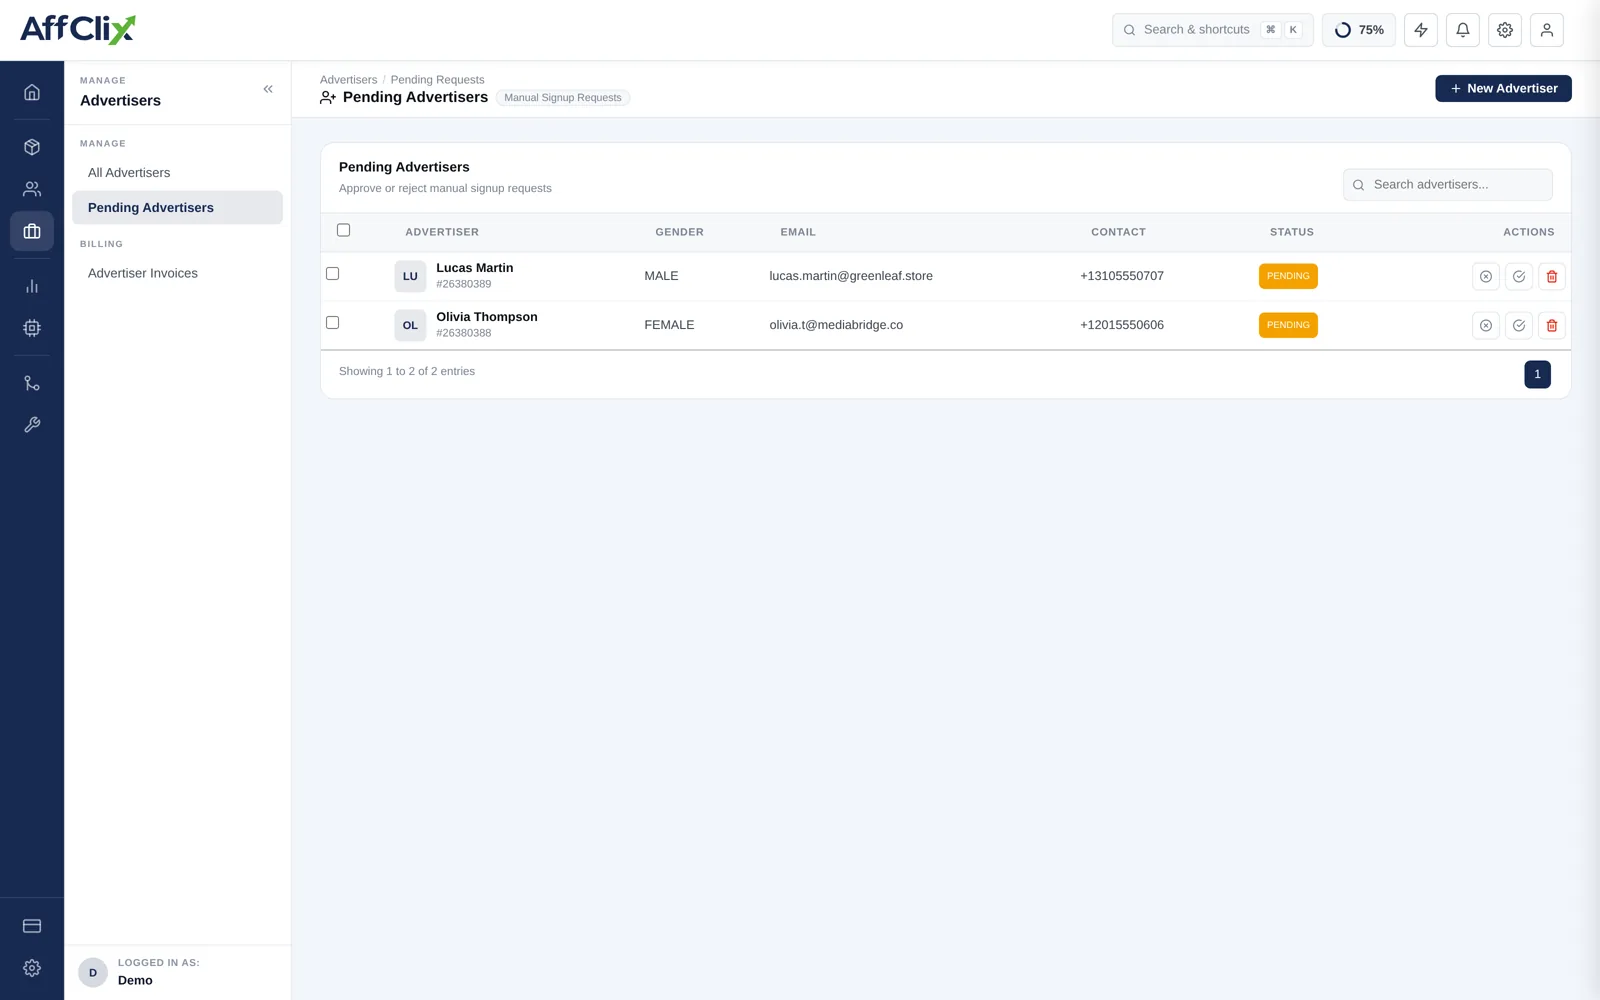Delete Lucas Martin's request
The image size is (1600, 1000).
click(1552, 276)
